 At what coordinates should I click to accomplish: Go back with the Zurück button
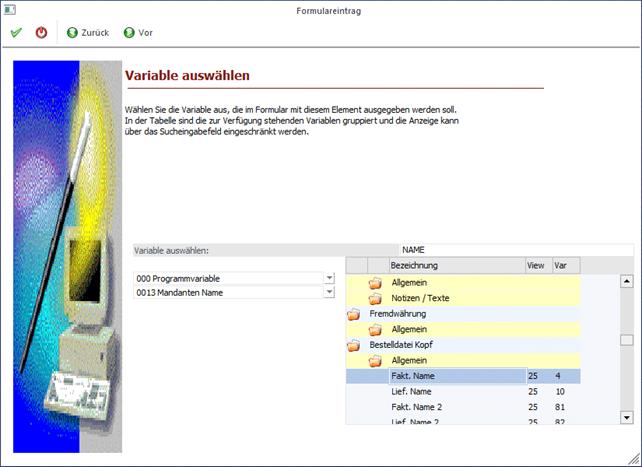point(88,33)
